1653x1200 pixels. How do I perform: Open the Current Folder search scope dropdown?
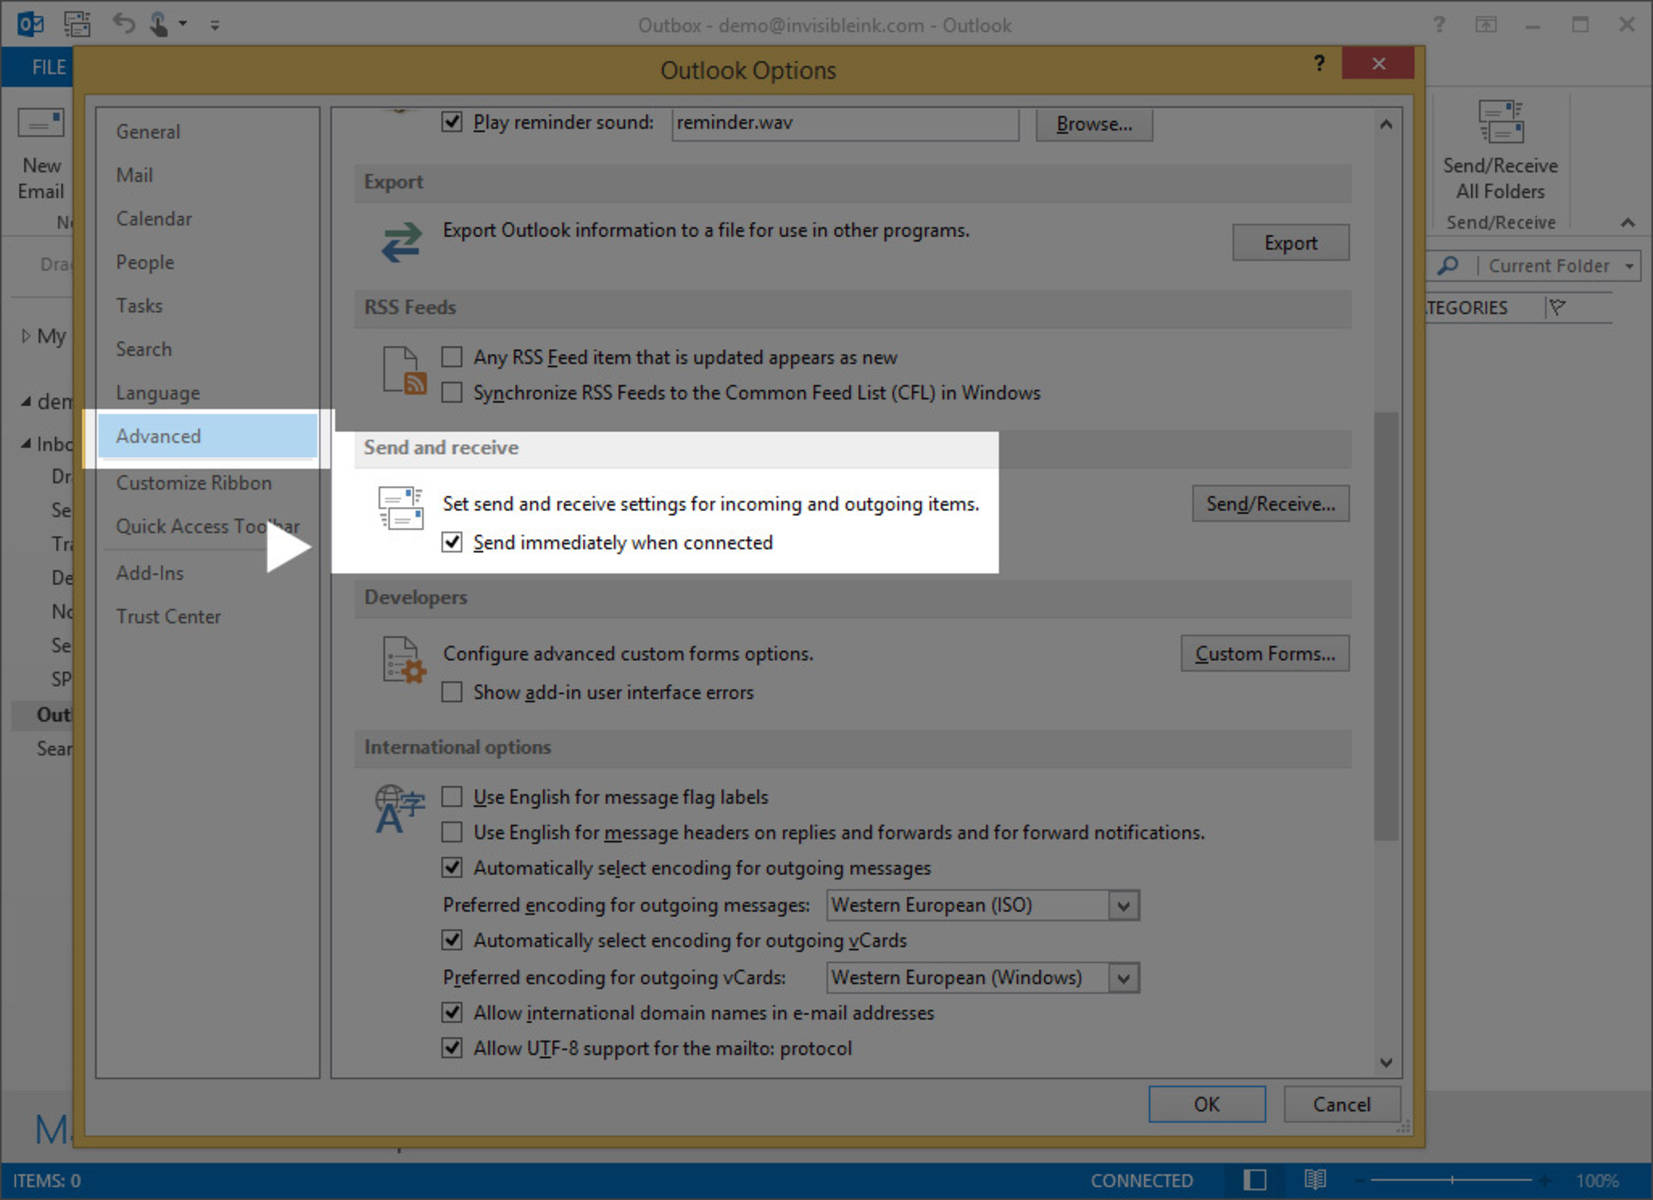1629,266
